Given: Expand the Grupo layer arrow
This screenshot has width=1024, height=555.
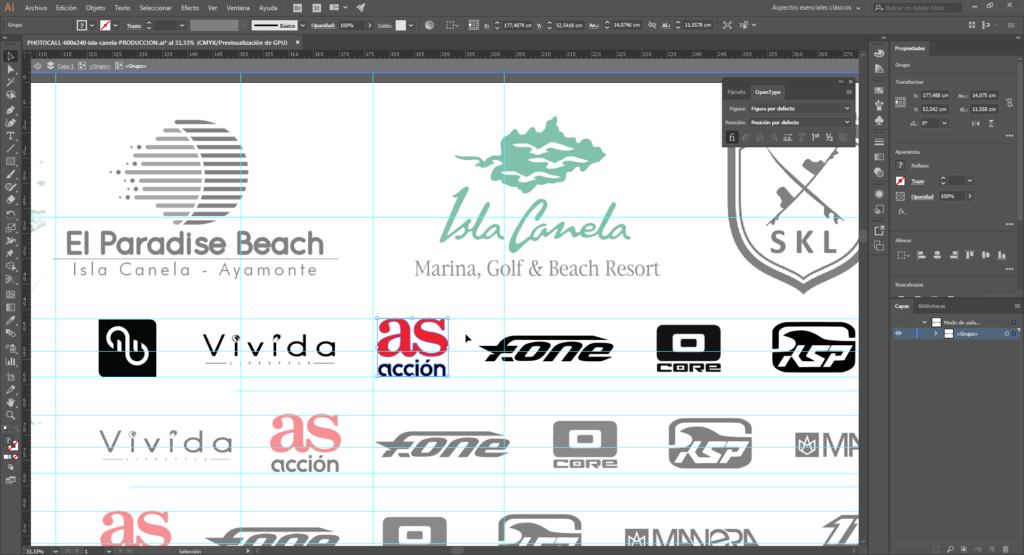Looking at the screenshot, I should pos(936,334).
